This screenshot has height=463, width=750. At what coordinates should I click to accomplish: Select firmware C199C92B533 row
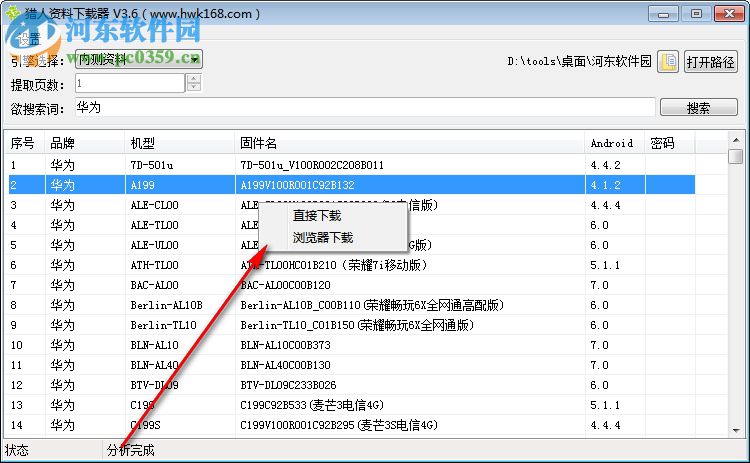pyautogui.click(x=352, y=405)
